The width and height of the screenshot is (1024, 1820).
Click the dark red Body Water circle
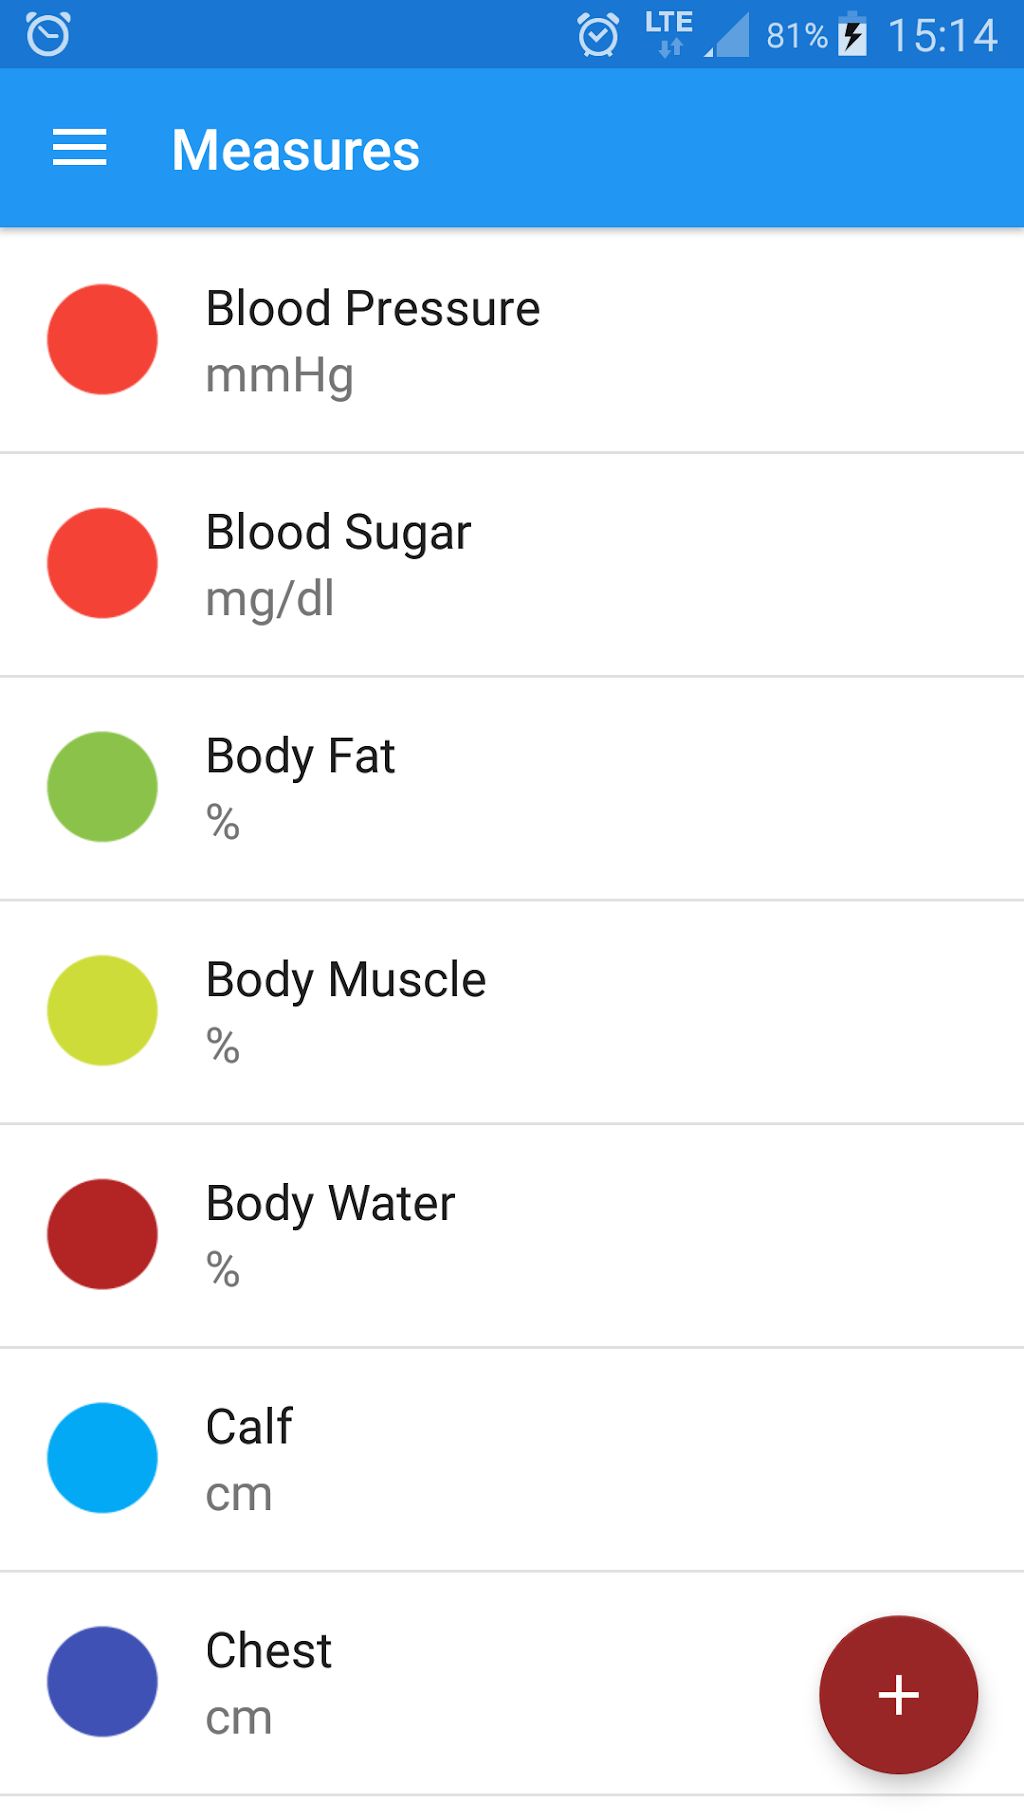(102, 1234)
